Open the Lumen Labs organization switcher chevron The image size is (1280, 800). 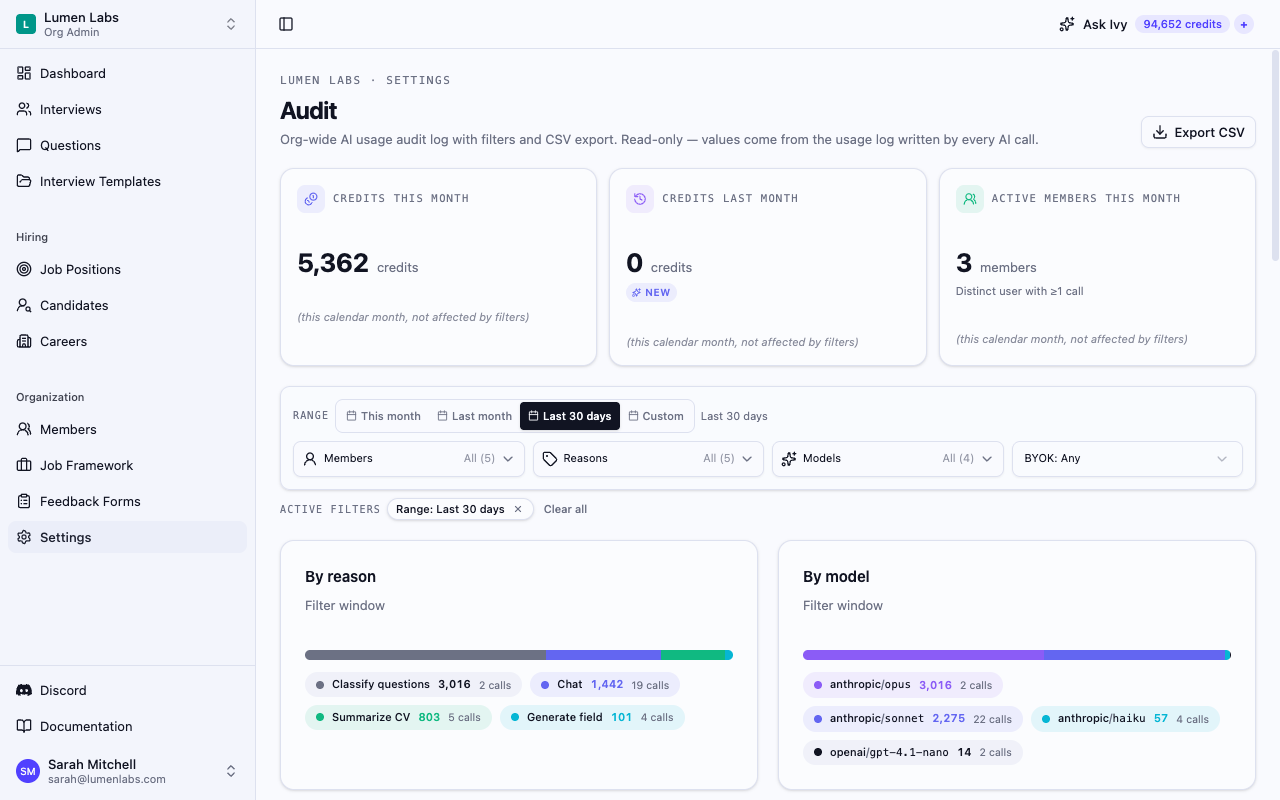231,24
